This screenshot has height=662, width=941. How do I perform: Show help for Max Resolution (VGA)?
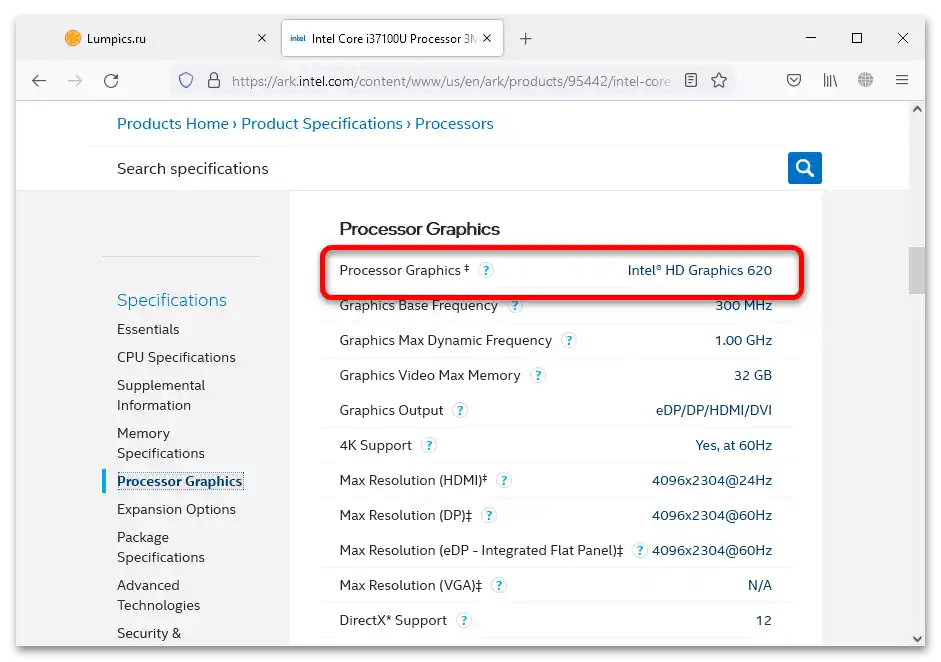[x=499, y=585]
